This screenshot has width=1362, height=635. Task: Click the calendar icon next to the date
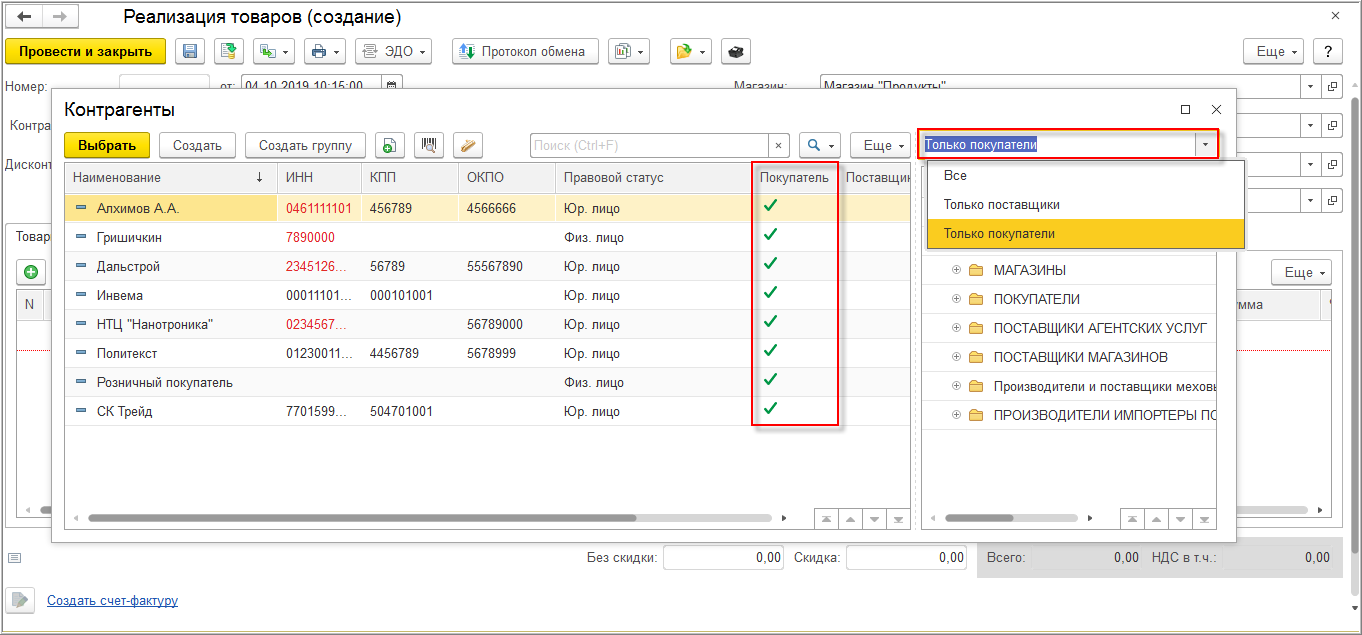coord(392,86)
